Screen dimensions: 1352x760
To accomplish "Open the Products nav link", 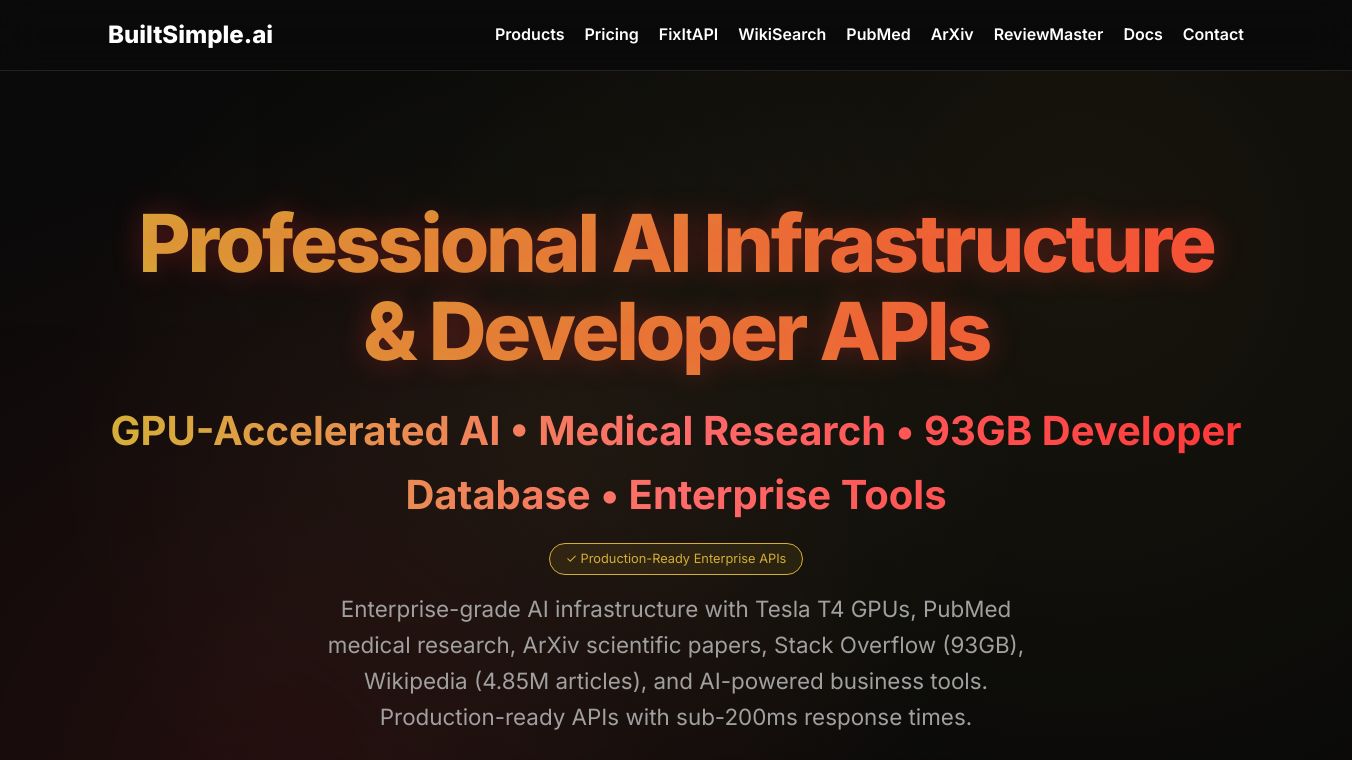I will pyautogui.click(x=529, y=35).
